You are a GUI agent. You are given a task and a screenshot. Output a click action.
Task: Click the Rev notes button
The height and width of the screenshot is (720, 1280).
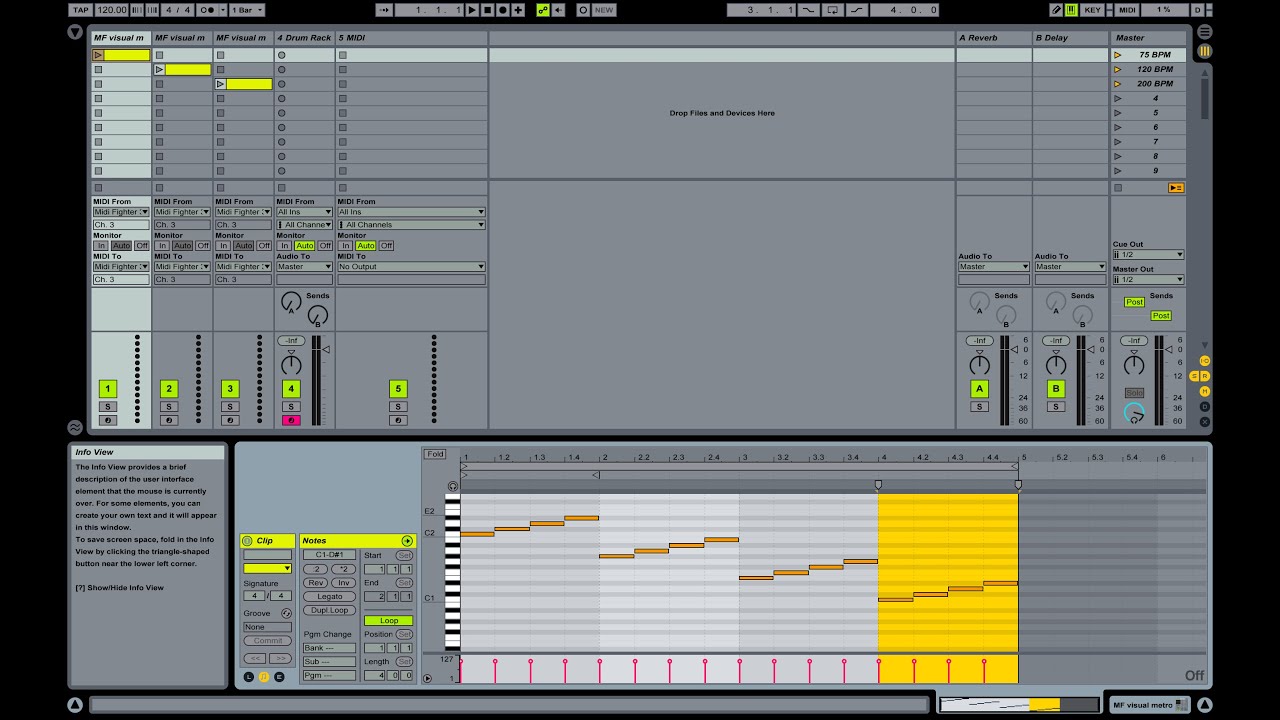click(316, 583)
